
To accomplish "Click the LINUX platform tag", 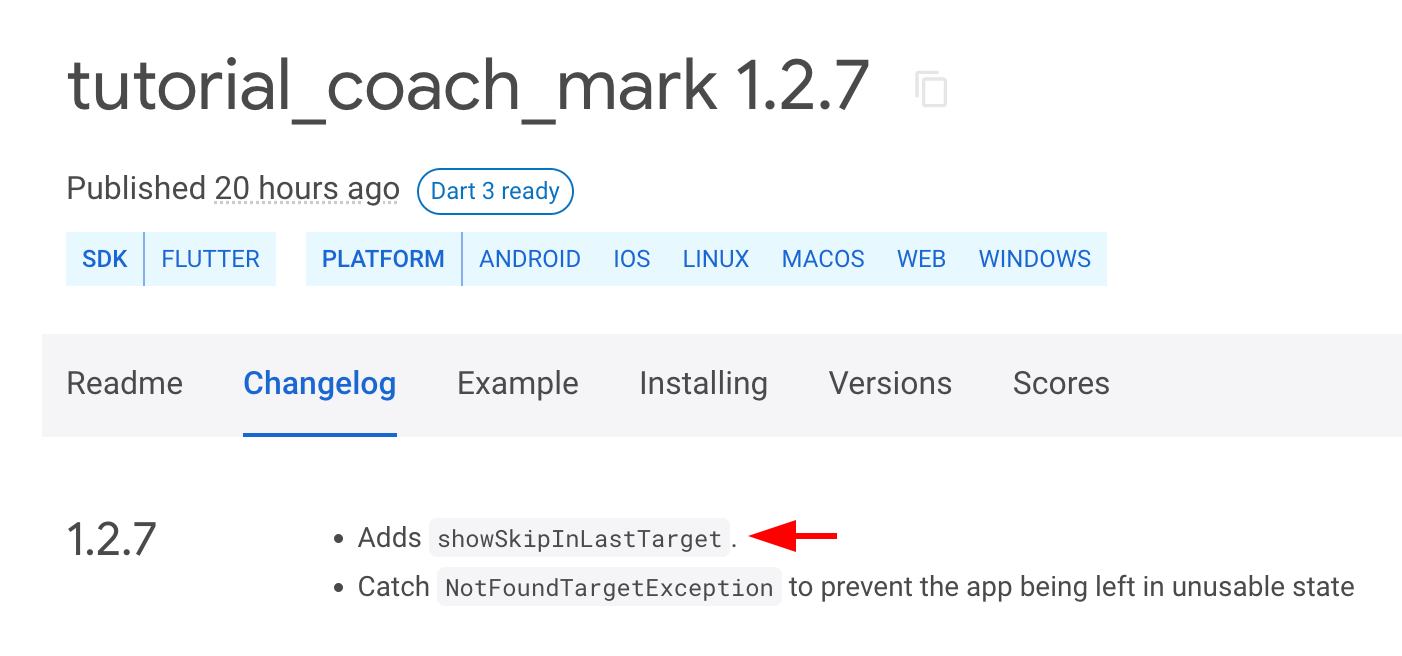I will click(x=716, y=258).
